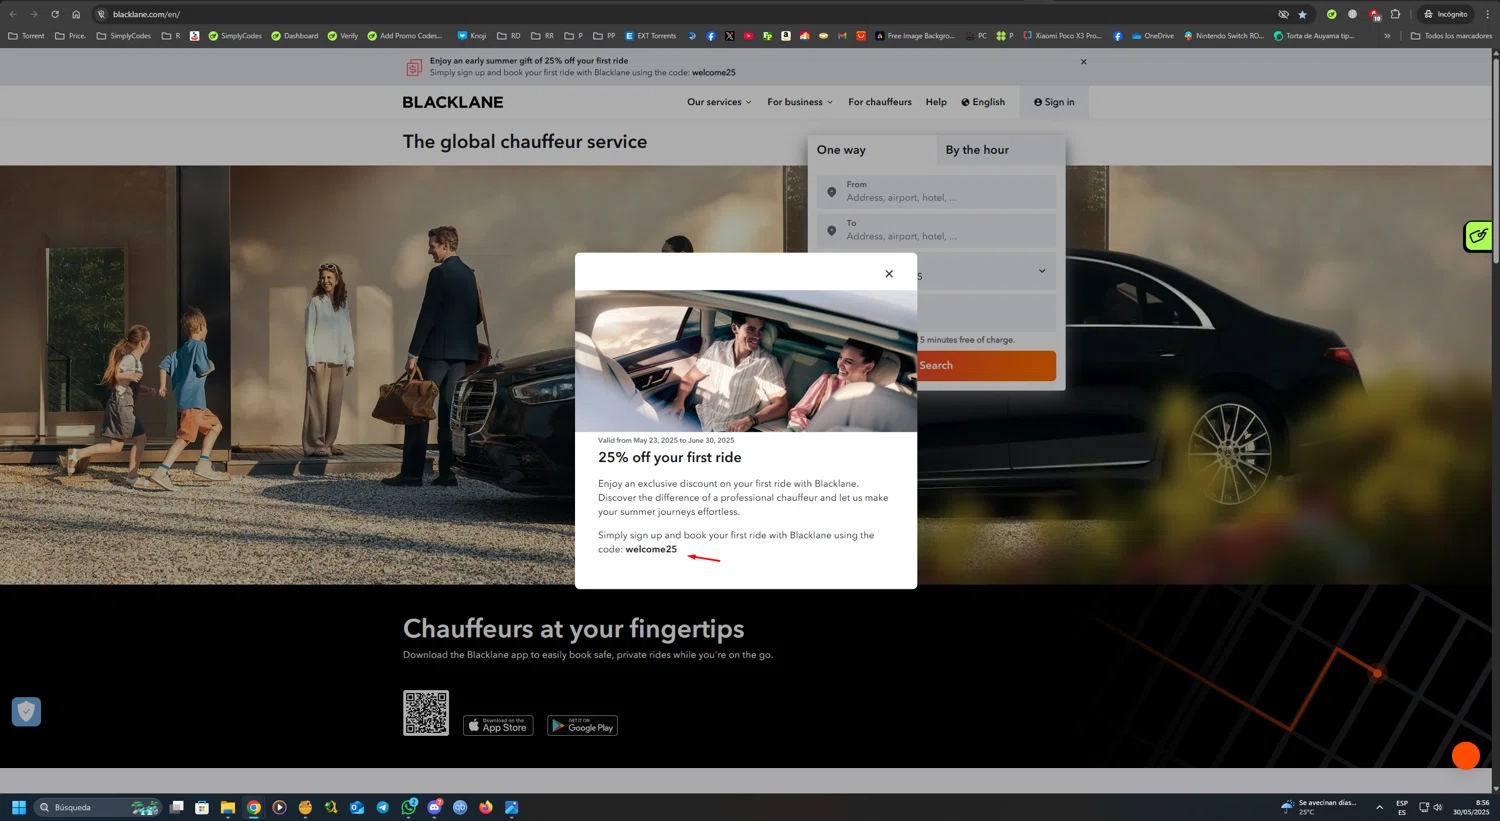This screenshot has height=821, width=1500.
Task: Open WhatsApp from taskbar
Action: pos(409,807)
